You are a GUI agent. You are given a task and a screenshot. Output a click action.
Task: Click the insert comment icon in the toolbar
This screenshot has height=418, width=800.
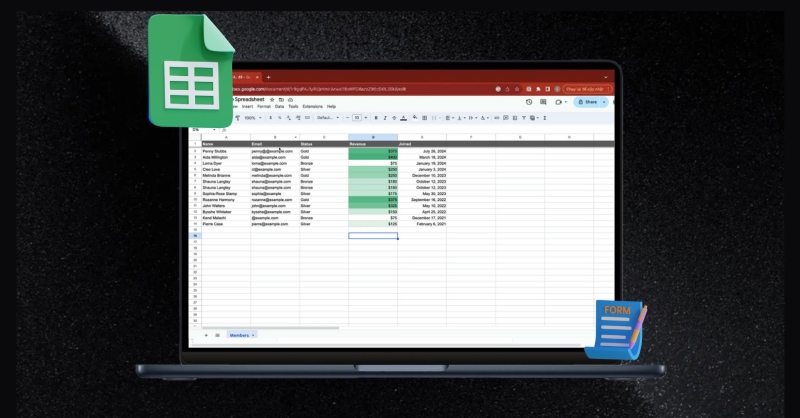tap(506, 118)
